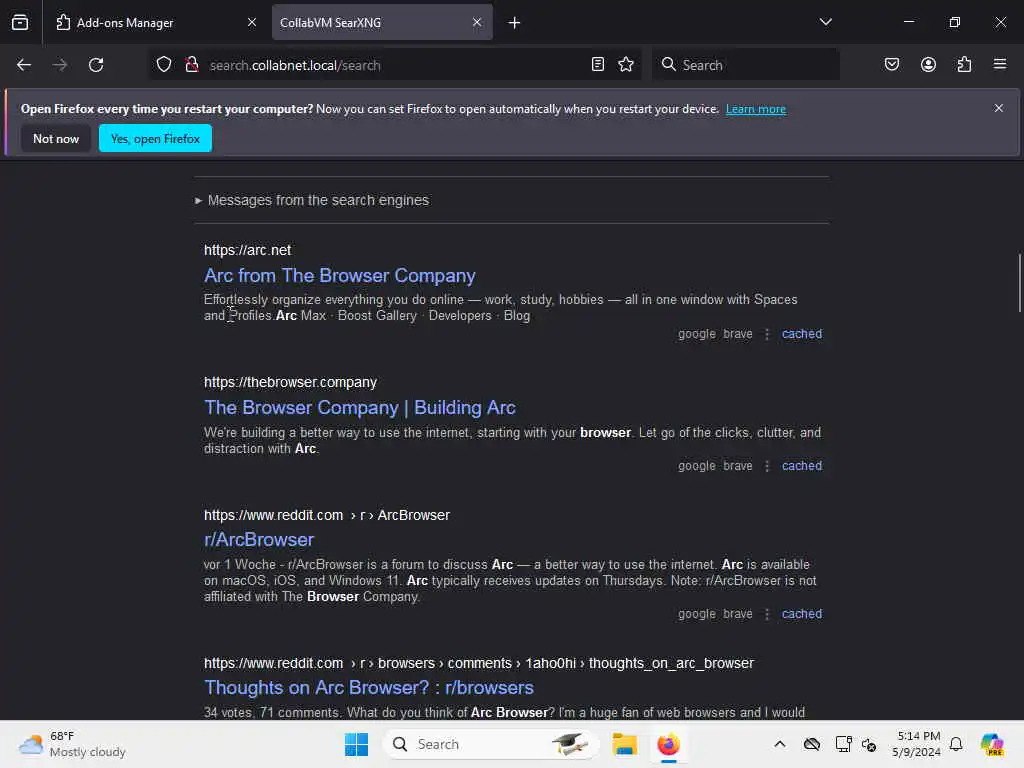Toggle reader view in address bar
This screenshot has height=768, width=1024.
pyautogui.click(x=598, y=65)
